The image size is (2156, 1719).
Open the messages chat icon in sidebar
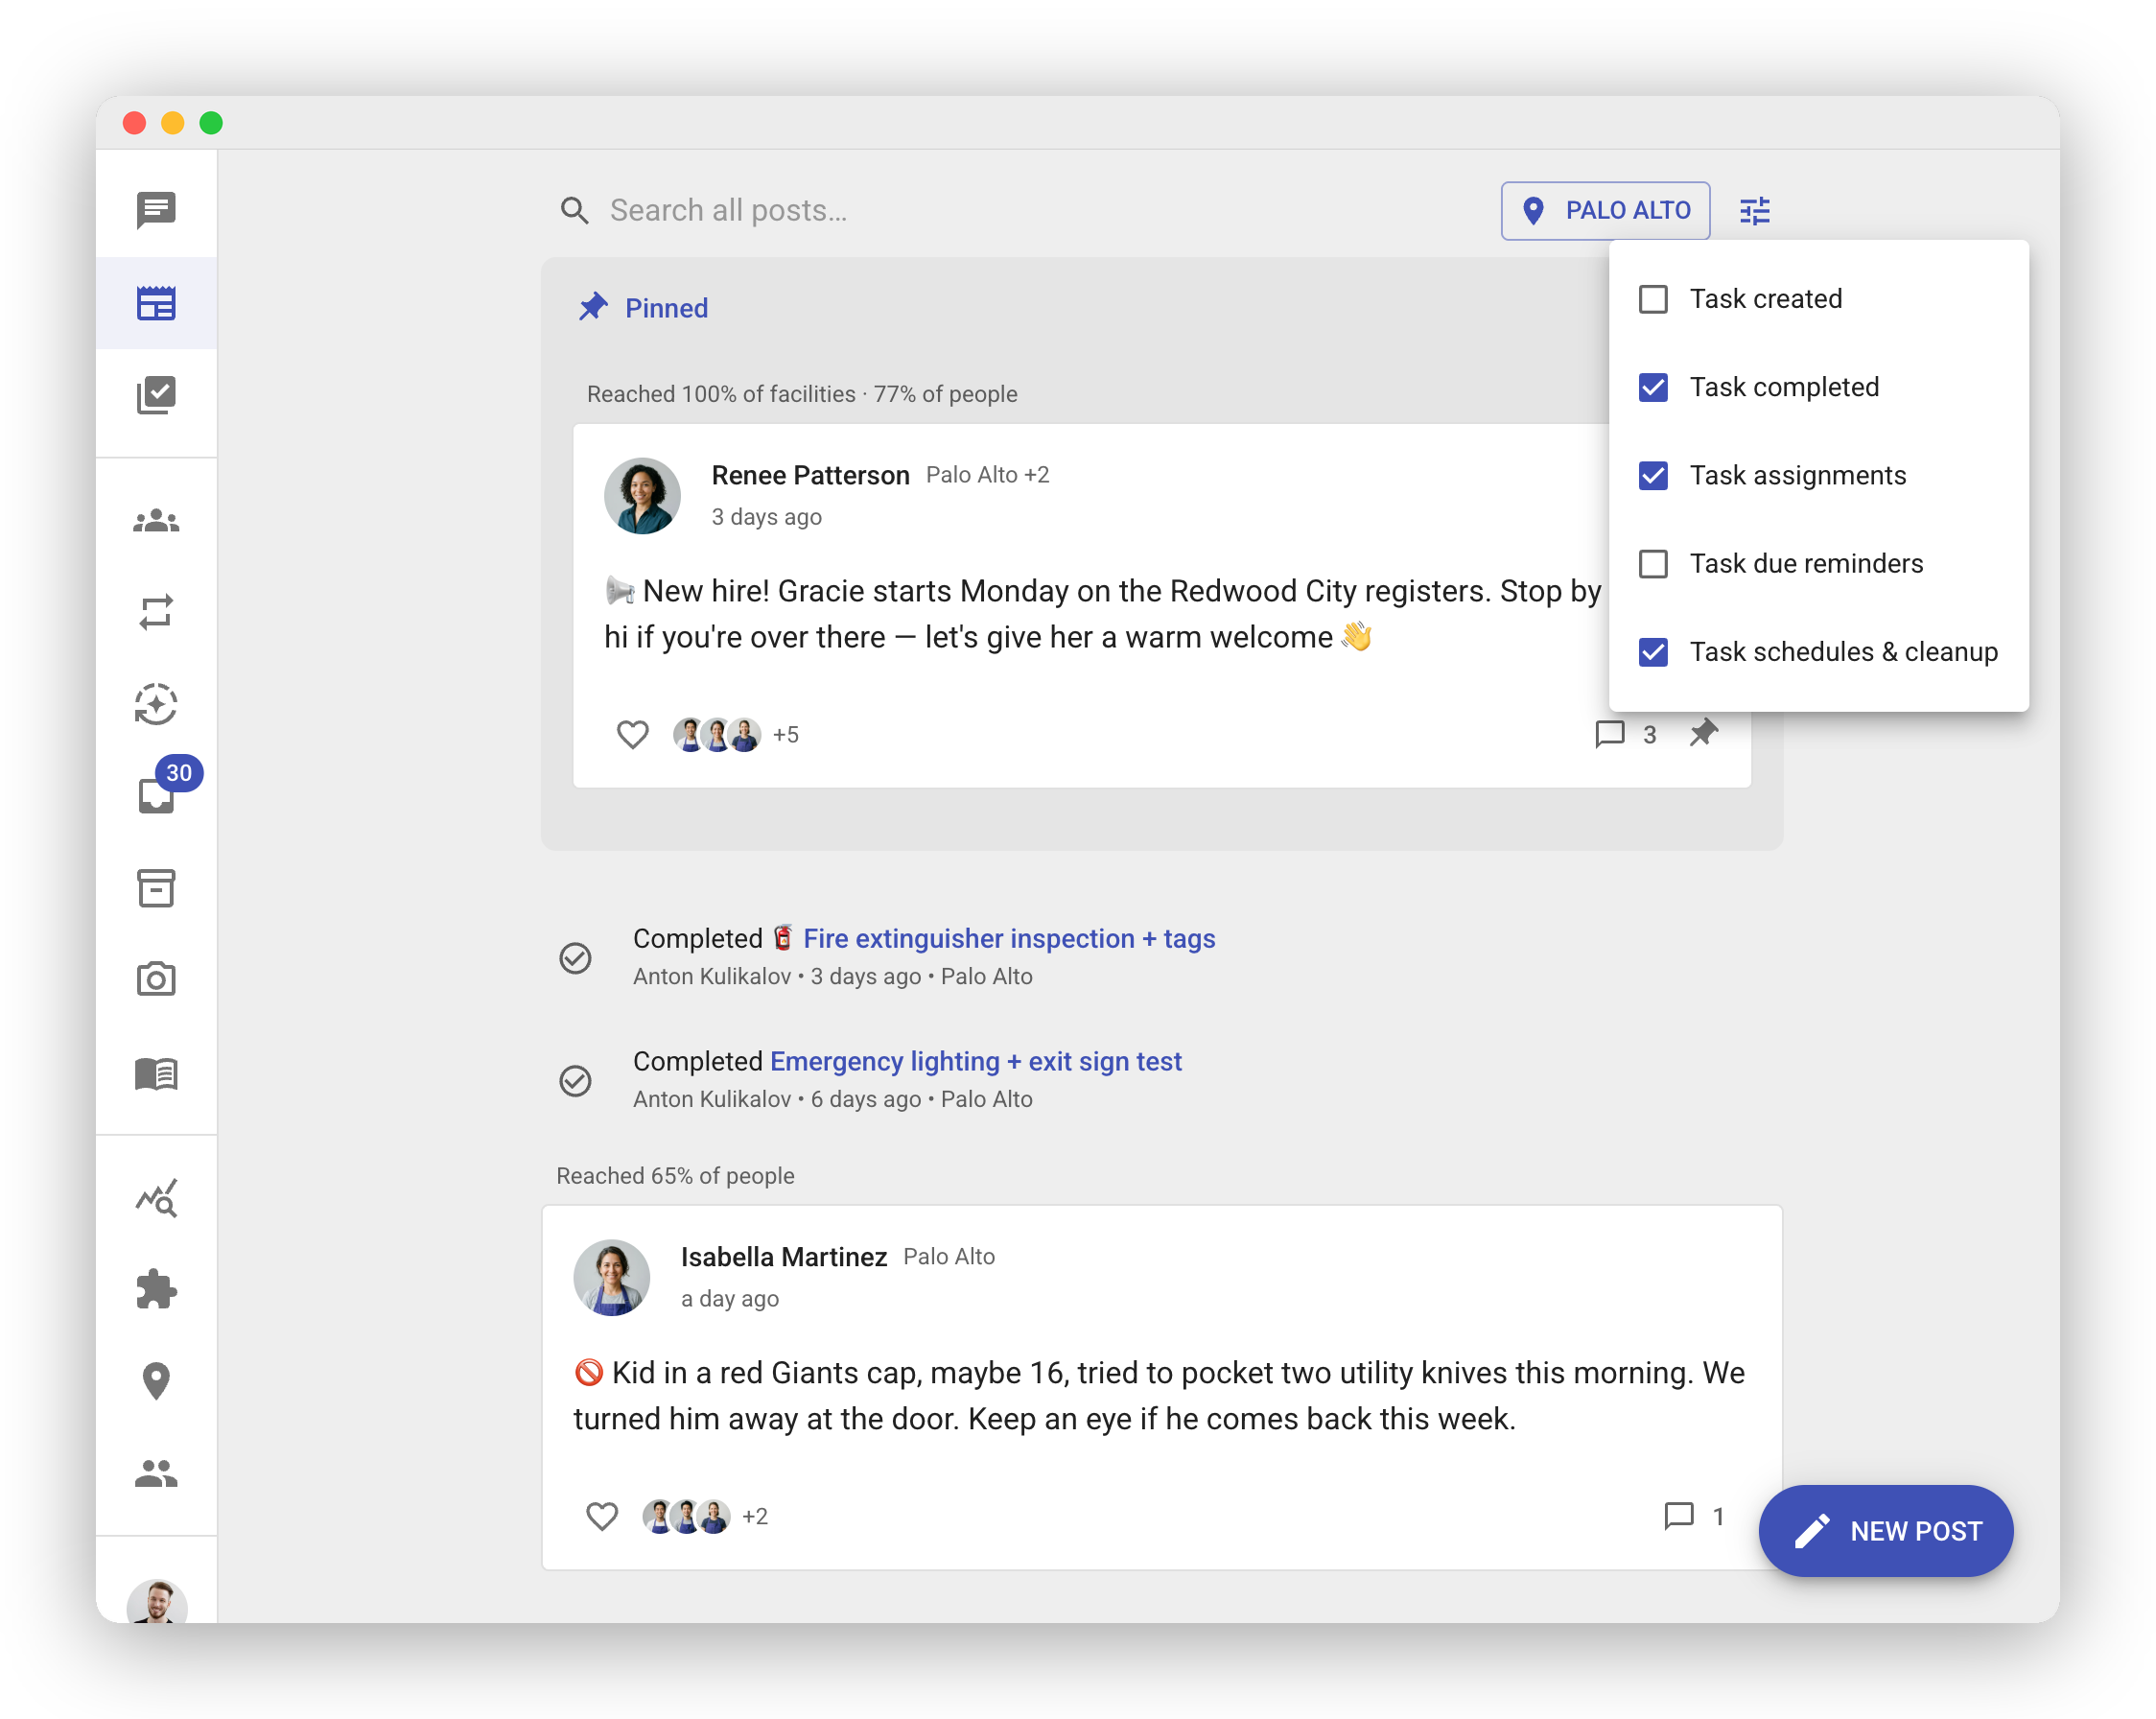click(x=156, y=210)
